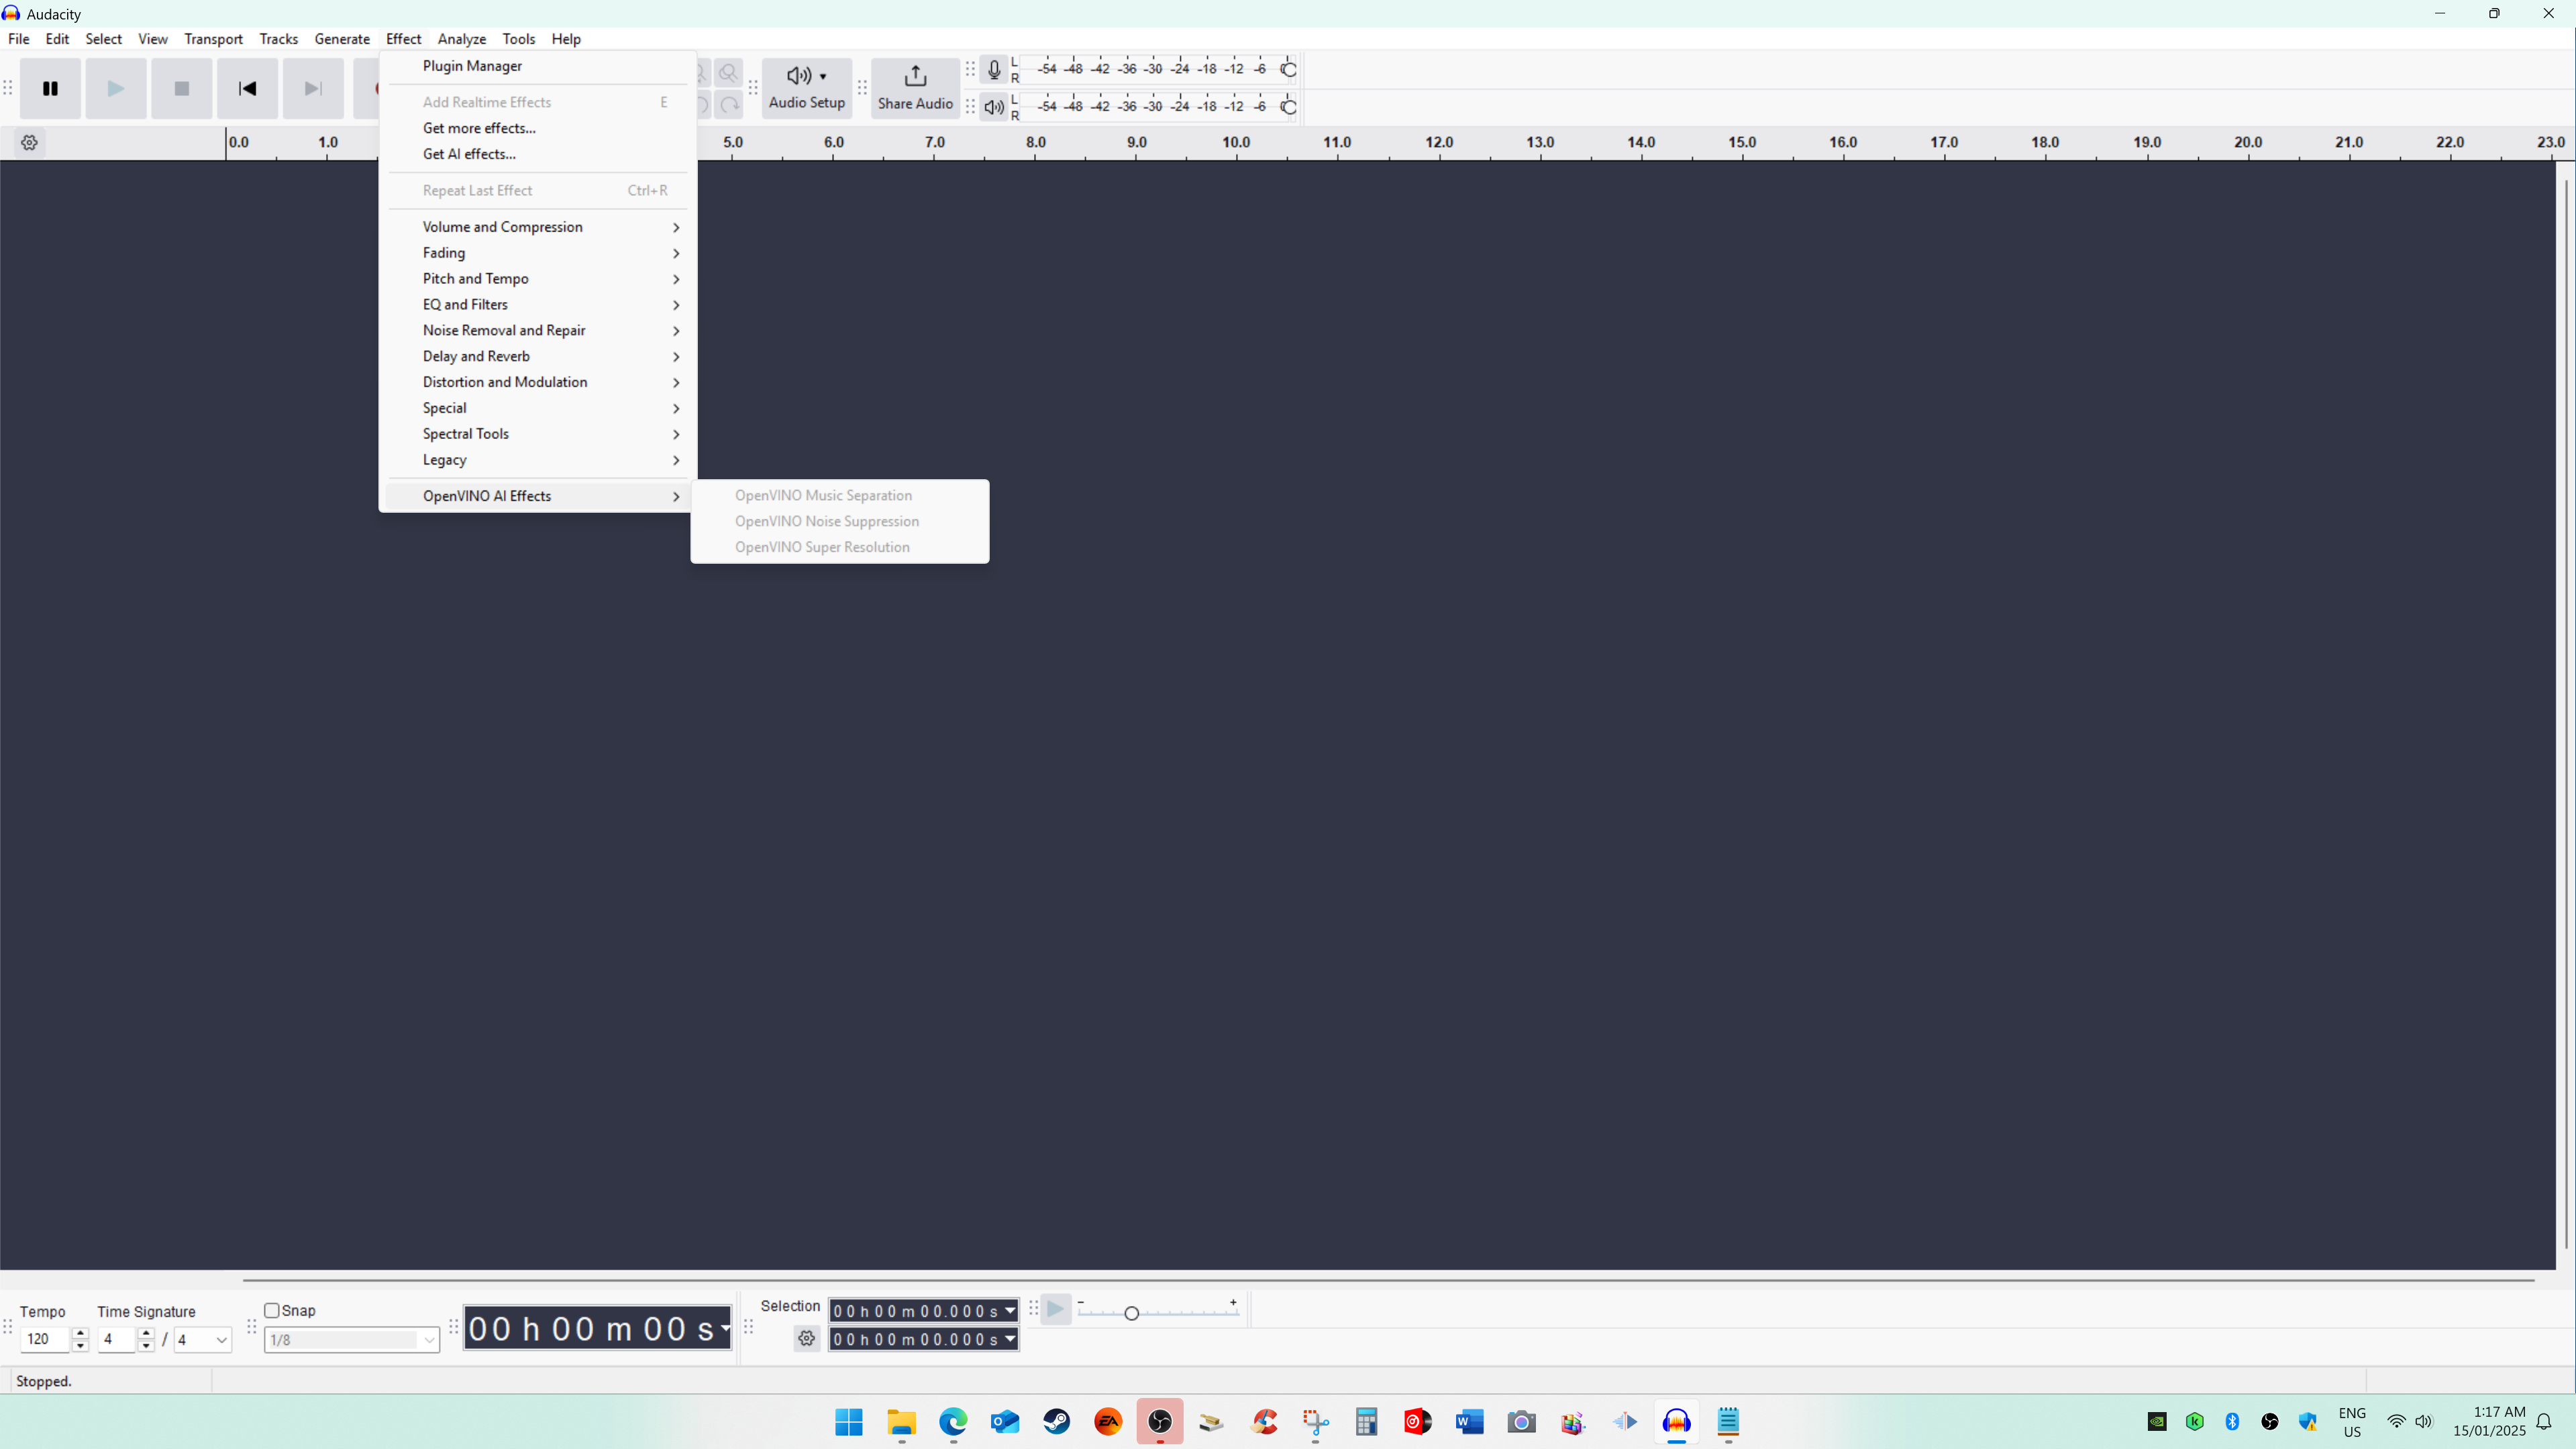
Task: Click the Pause playback button
Action: pos(50,89)
